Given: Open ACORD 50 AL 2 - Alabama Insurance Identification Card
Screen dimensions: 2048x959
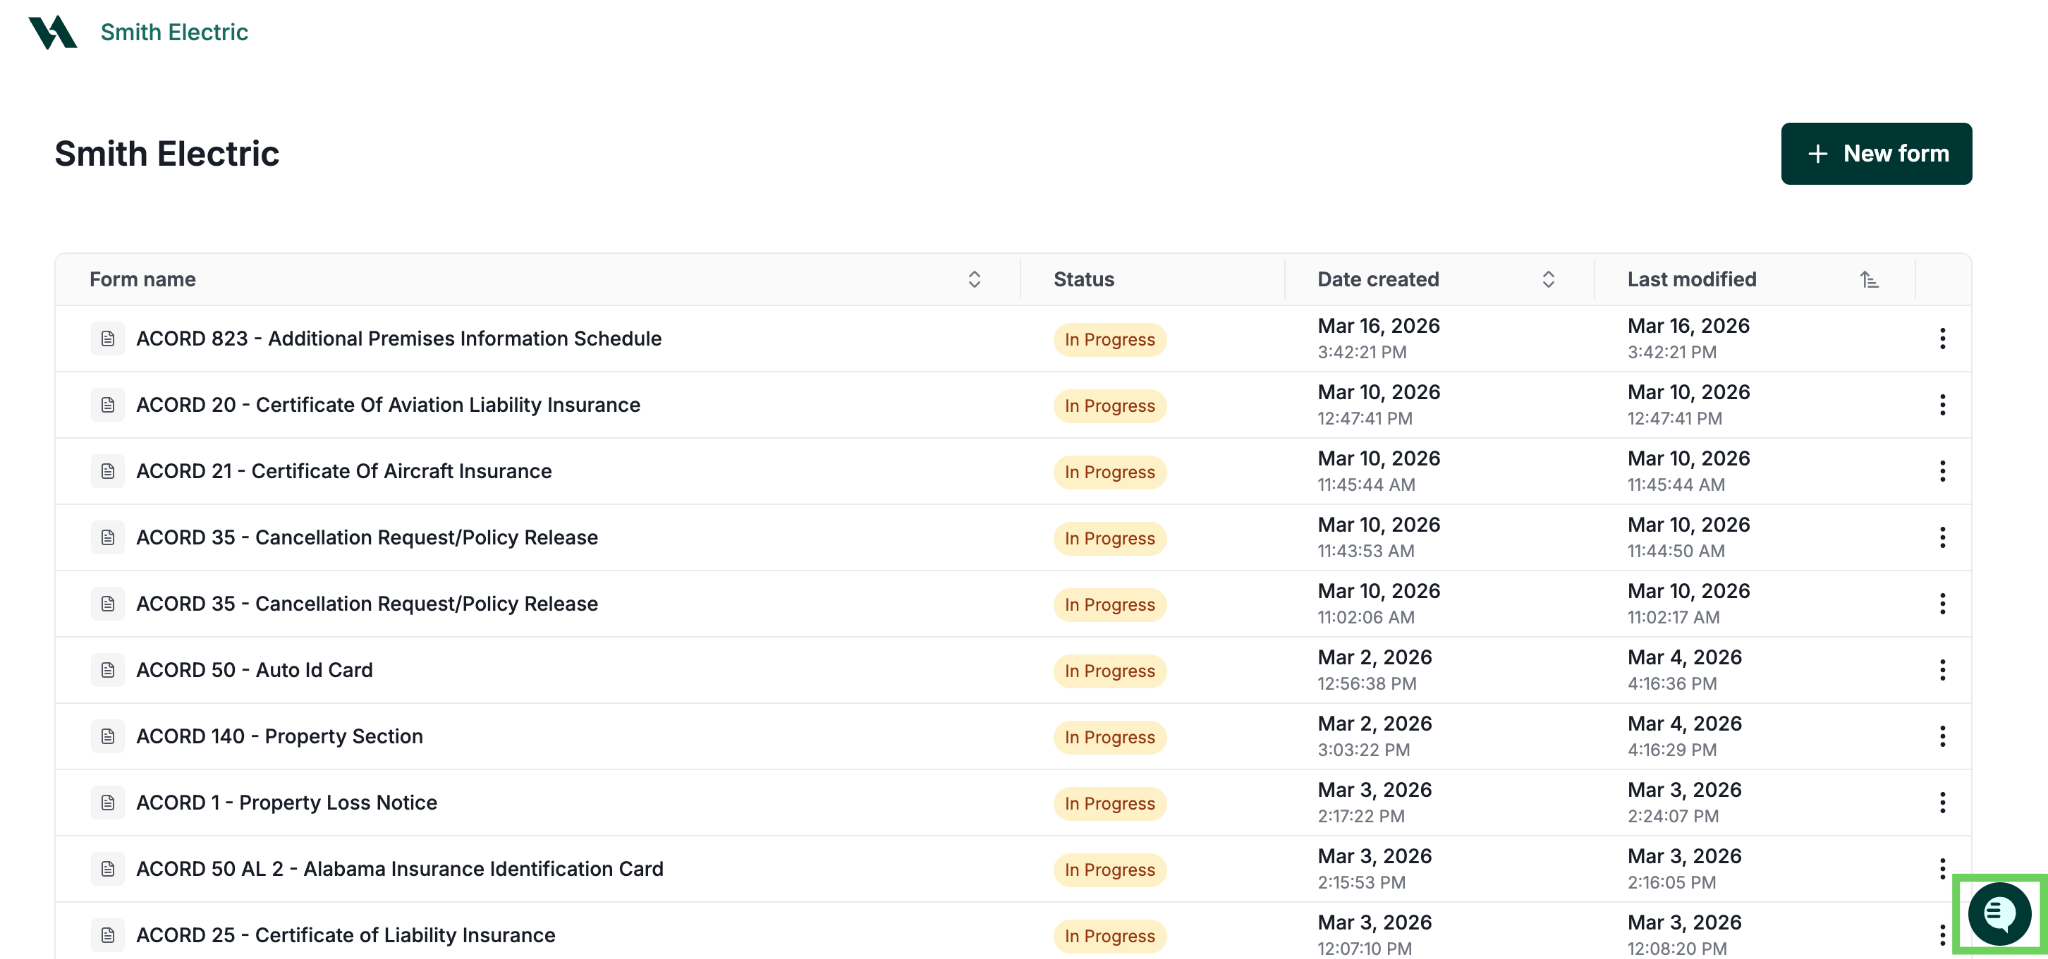Looking at the screenshot, I should click(400, 869).
